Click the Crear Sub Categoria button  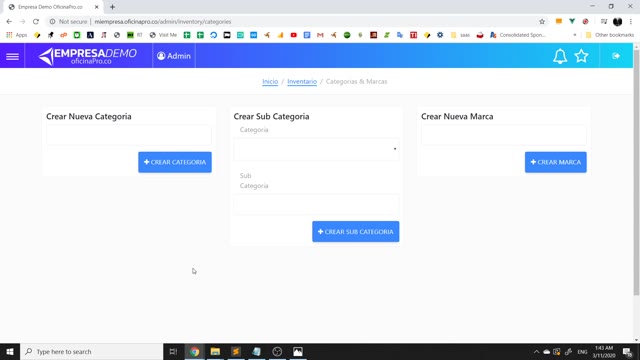point(356,231)
